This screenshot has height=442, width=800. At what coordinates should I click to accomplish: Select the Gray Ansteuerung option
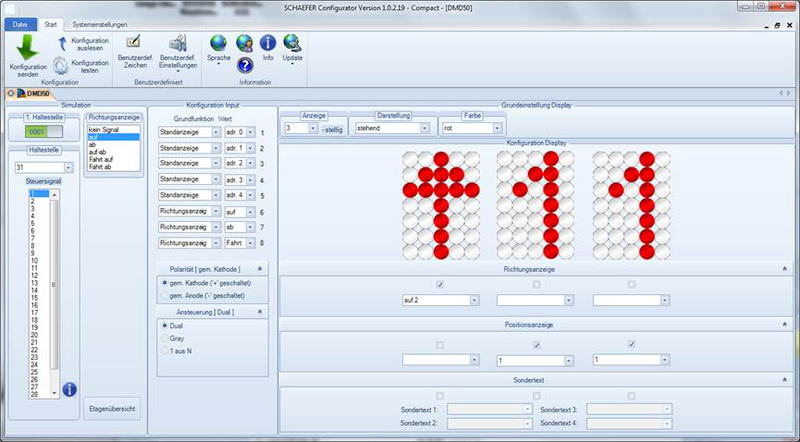point(164,338)
